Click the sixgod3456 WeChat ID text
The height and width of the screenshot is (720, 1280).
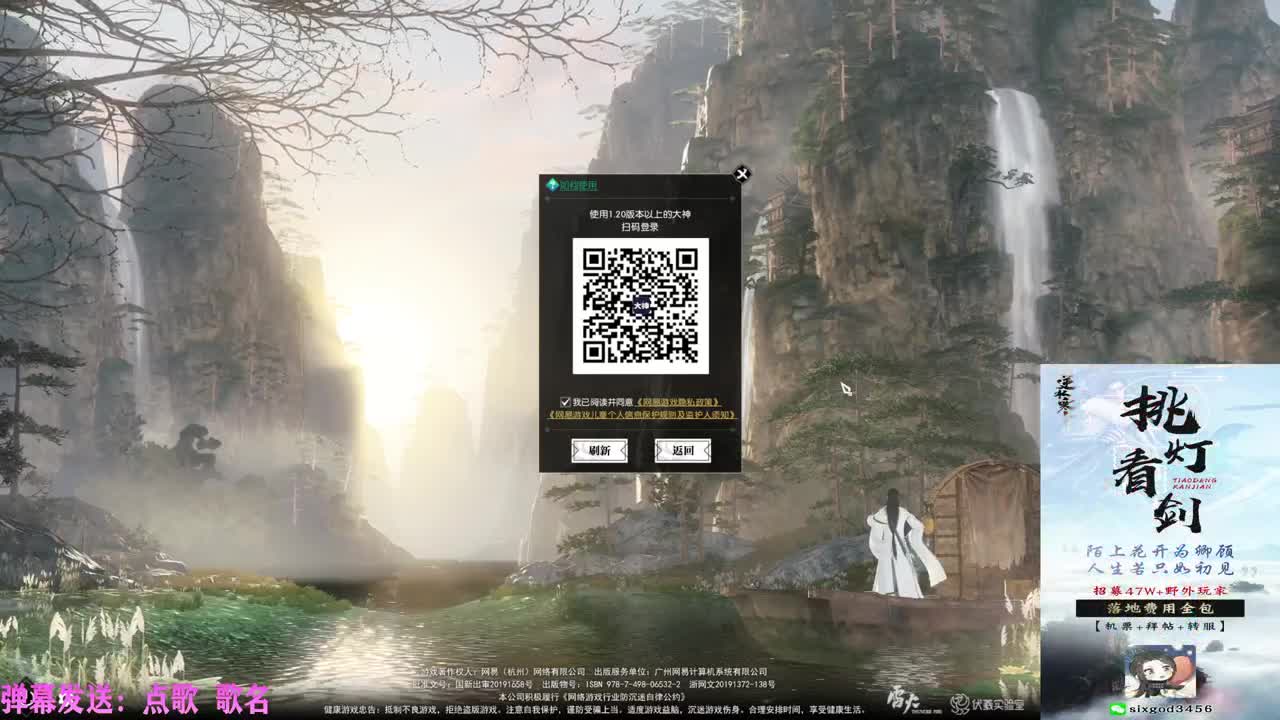(1170, 708)
